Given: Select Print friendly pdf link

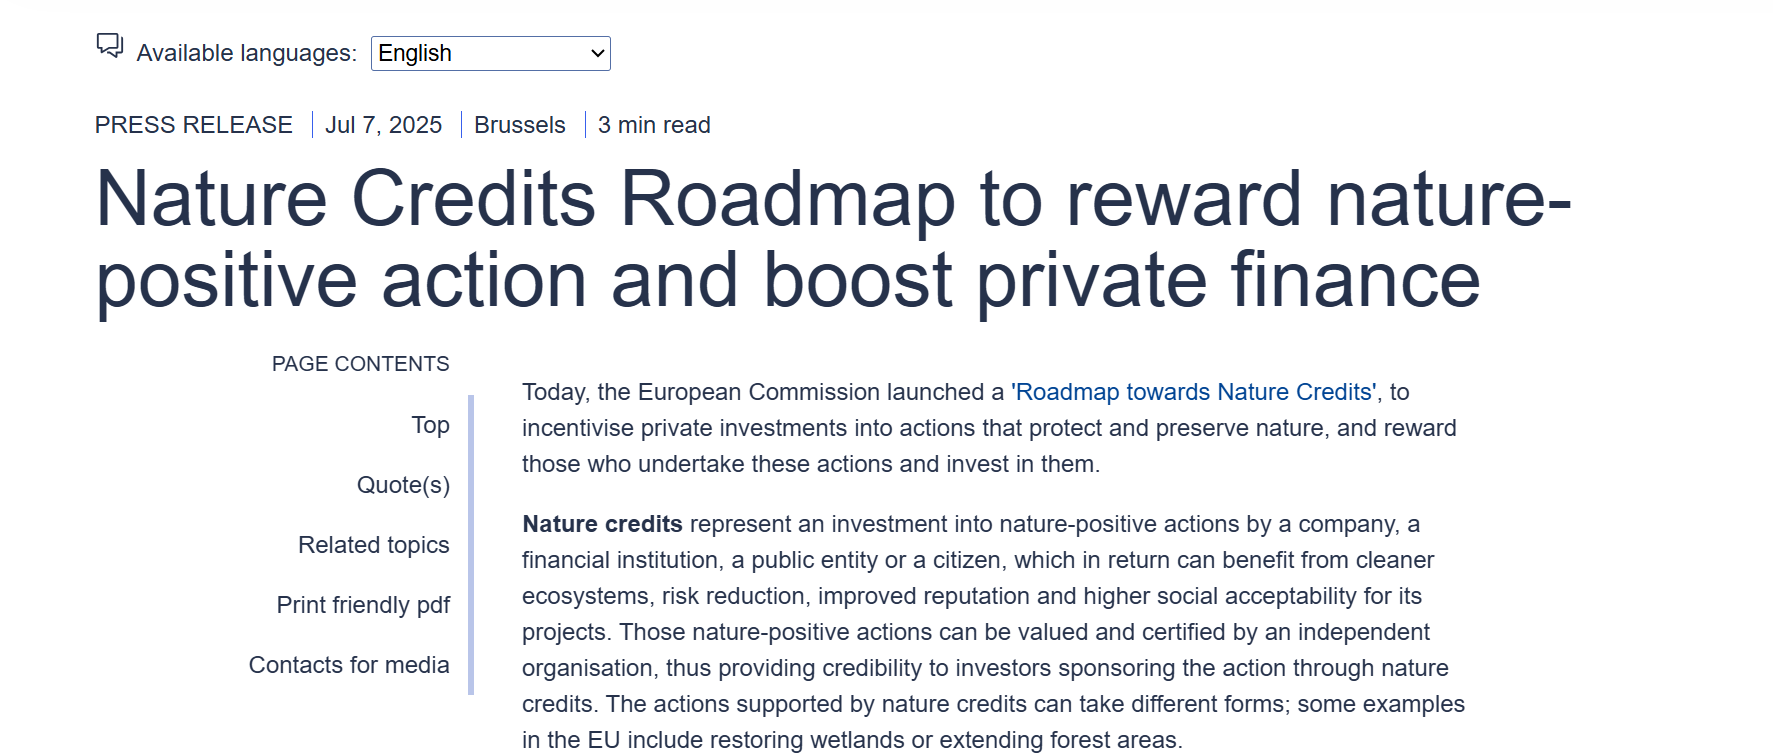Looking at the screenshot, I should [363, 605].
